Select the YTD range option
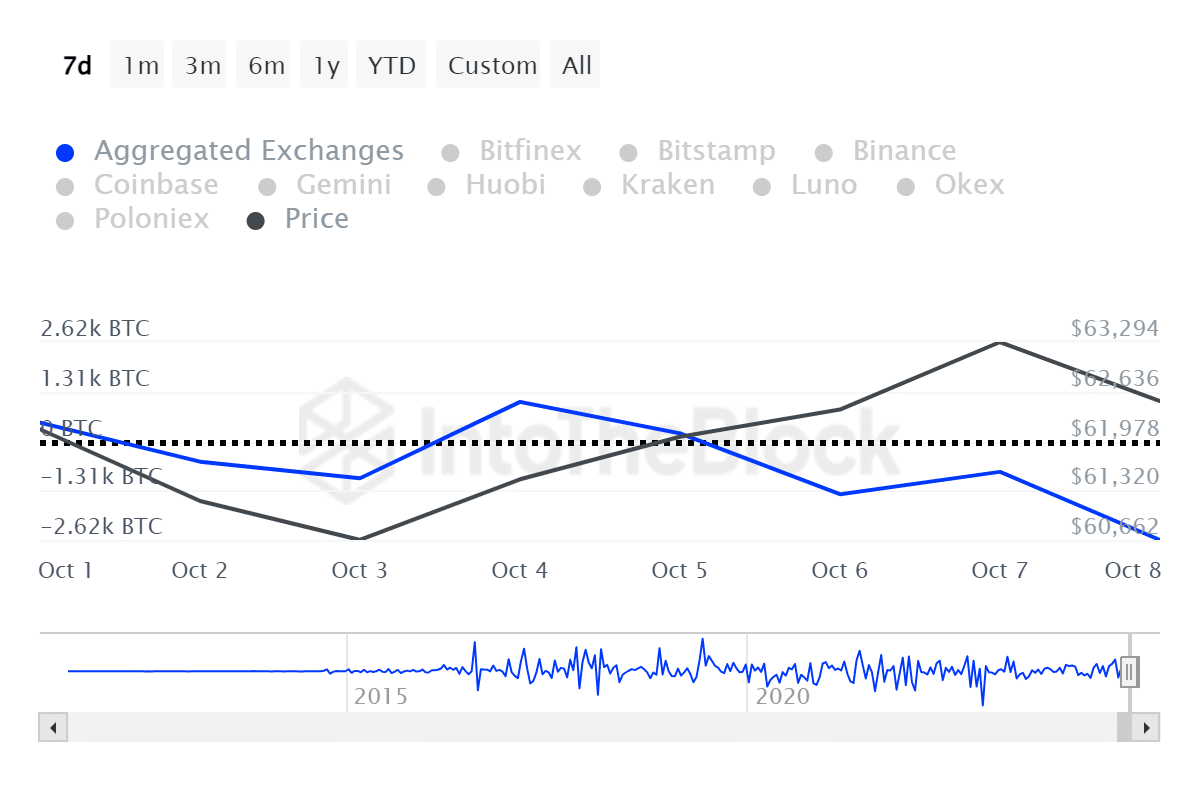The image size is (1200, 800). tap(391, 65)
